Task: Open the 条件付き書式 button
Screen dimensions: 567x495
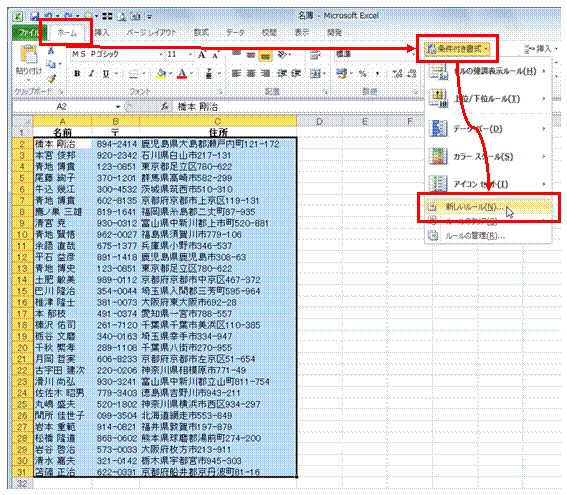Action: pos(457,49)
